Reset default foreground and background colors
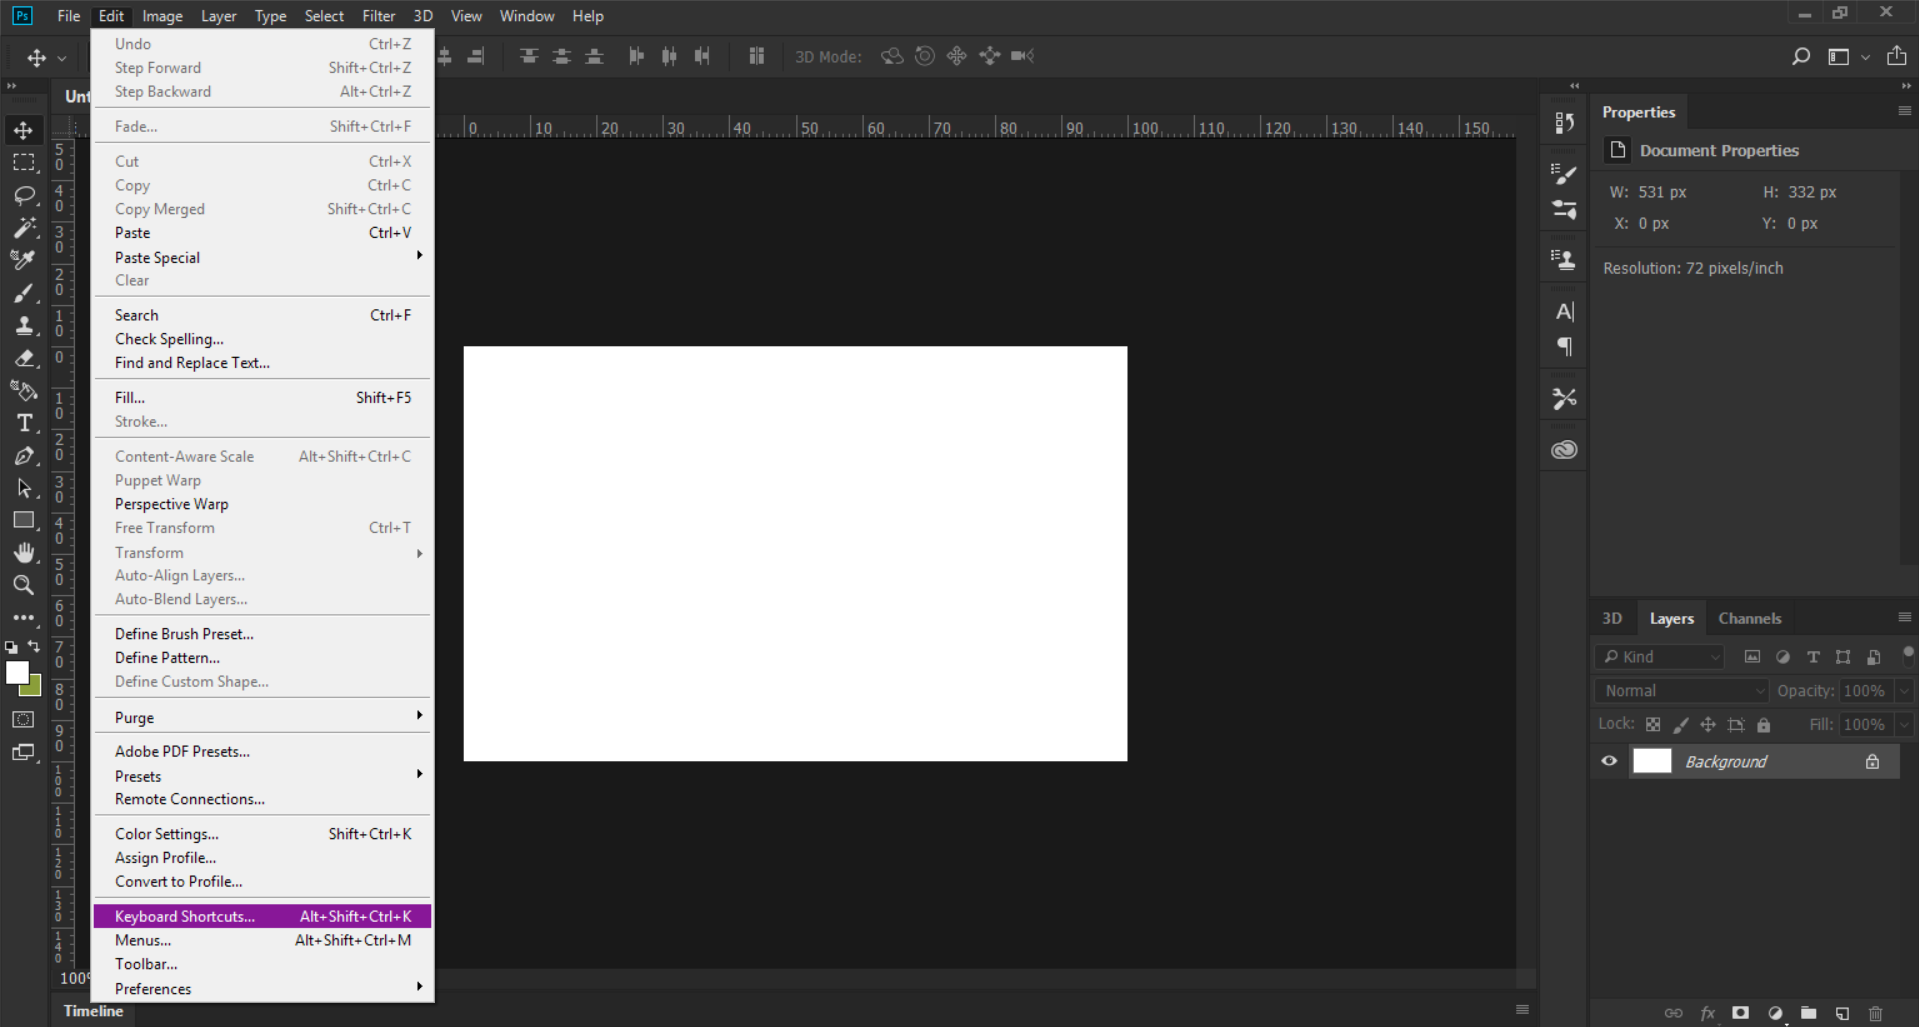 coord(11,648)
